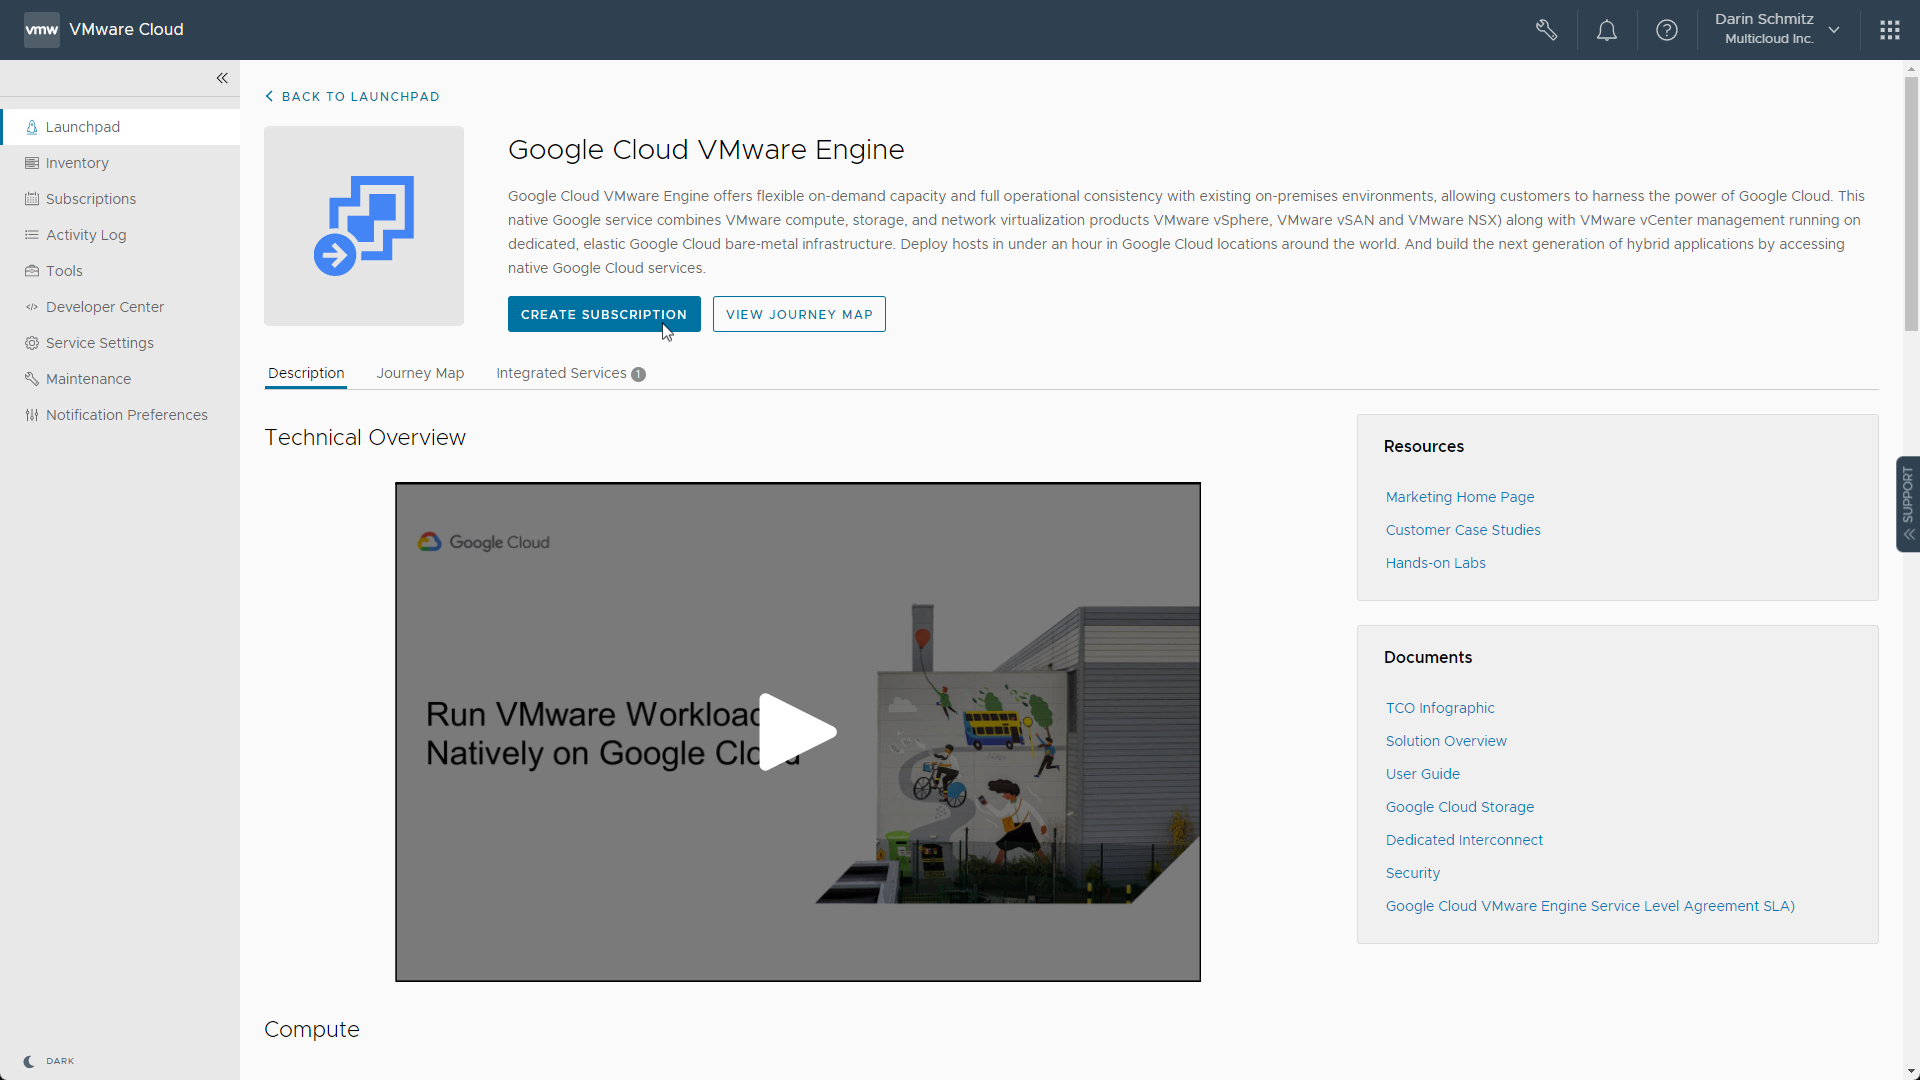Click Create Subscription button
The height and width of the screenshot is (1080, 1920).
pos(604,314)
